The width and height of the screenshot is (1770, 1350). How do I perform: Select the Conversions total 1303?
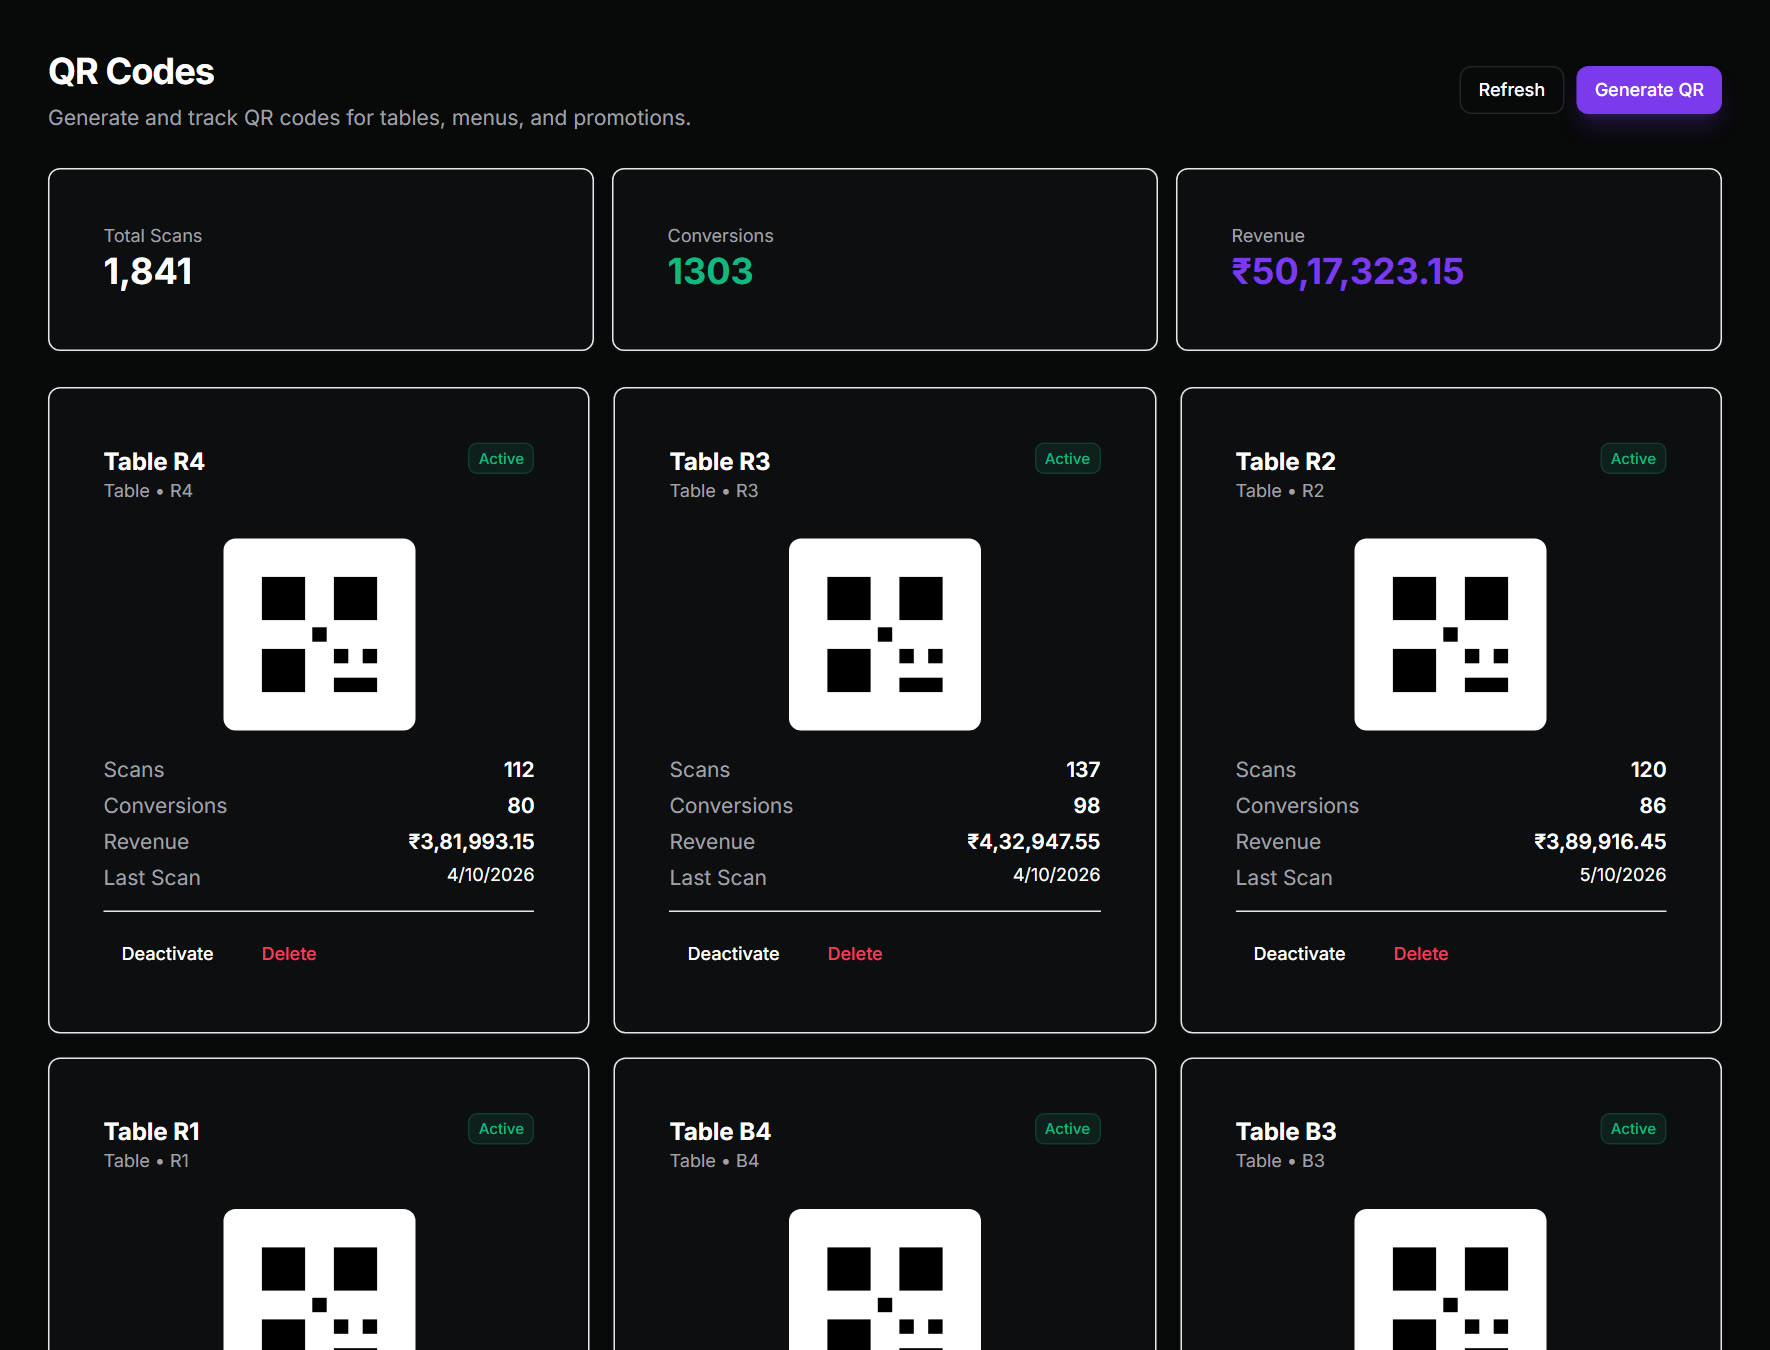point(710,272)
